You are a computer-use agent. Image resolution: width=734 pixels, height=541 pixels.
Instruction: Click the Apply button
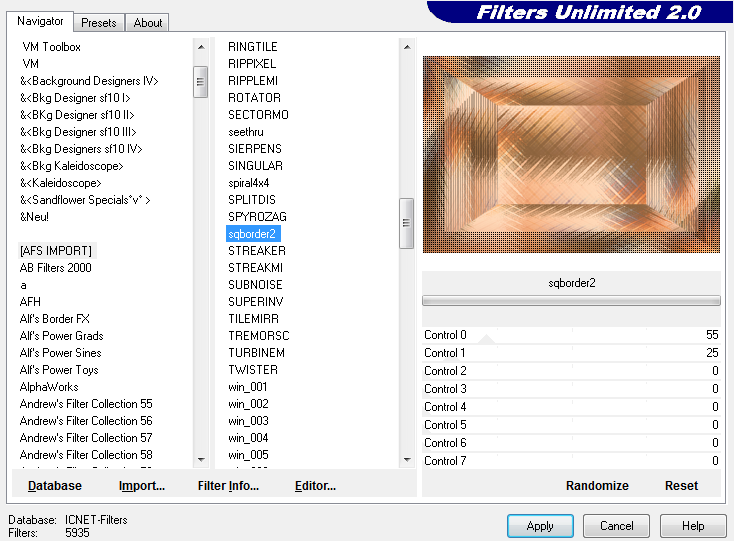[x=540, y=526]
